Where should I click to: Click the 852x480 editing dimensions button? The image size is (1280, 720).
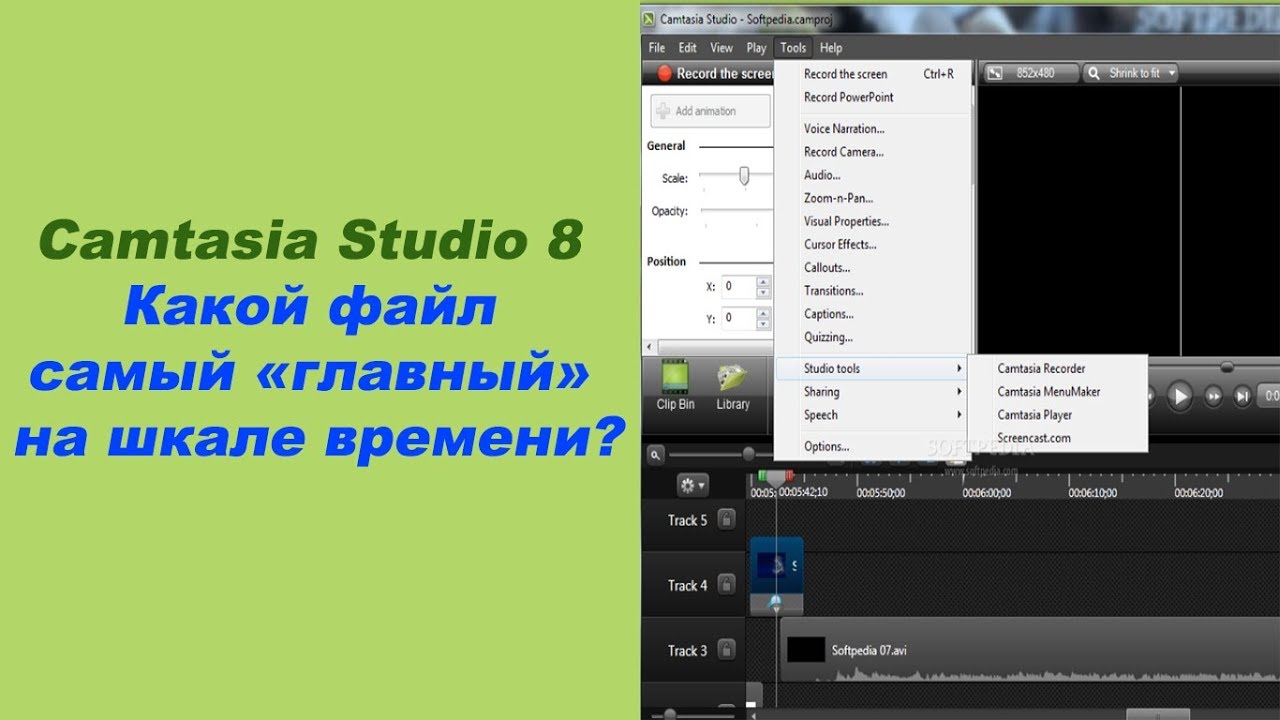pyautogui.click(x=1030, y=73)
